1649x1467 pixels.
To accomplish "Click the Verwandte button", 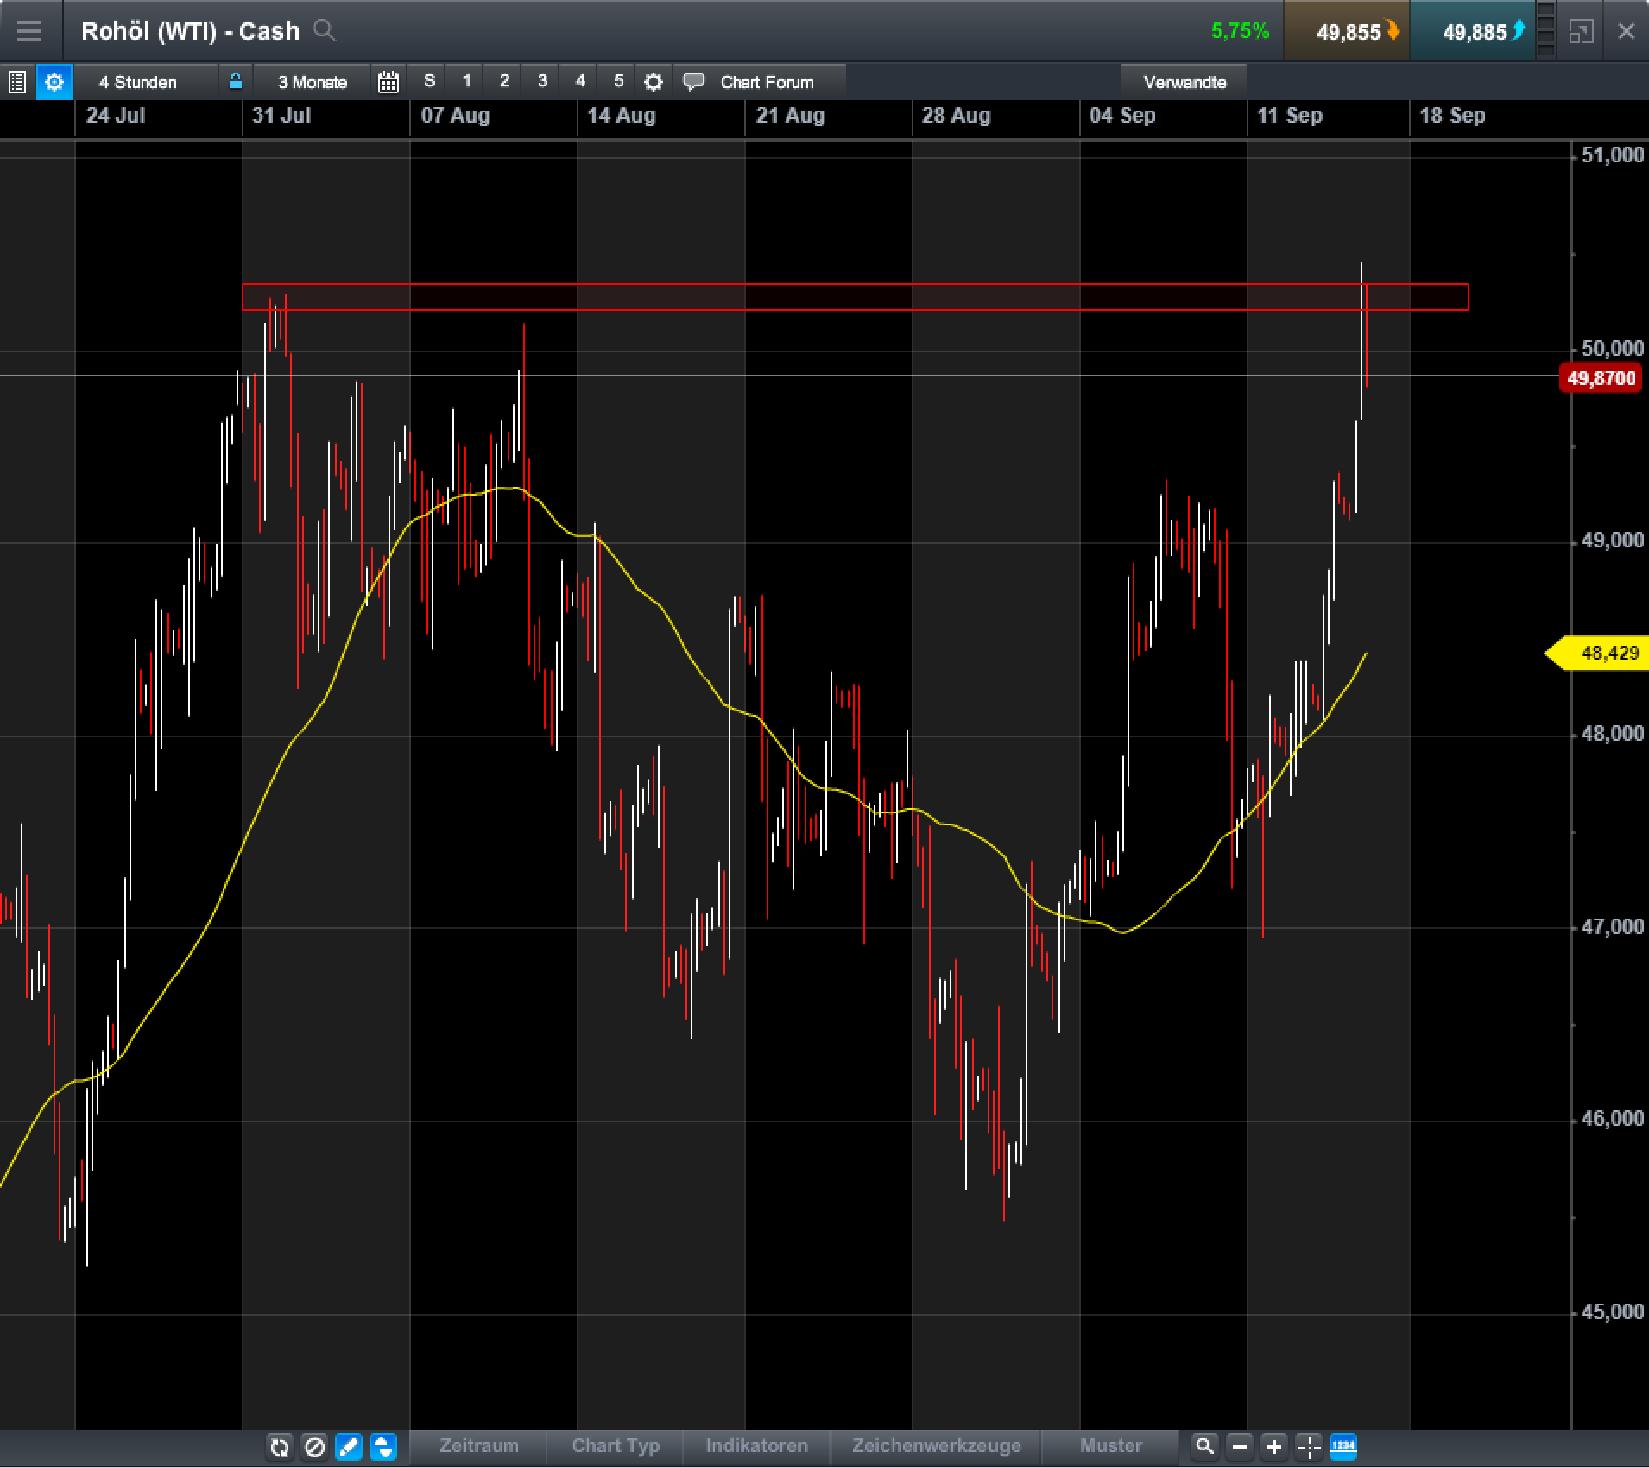I will click(x=1185, y=82).
